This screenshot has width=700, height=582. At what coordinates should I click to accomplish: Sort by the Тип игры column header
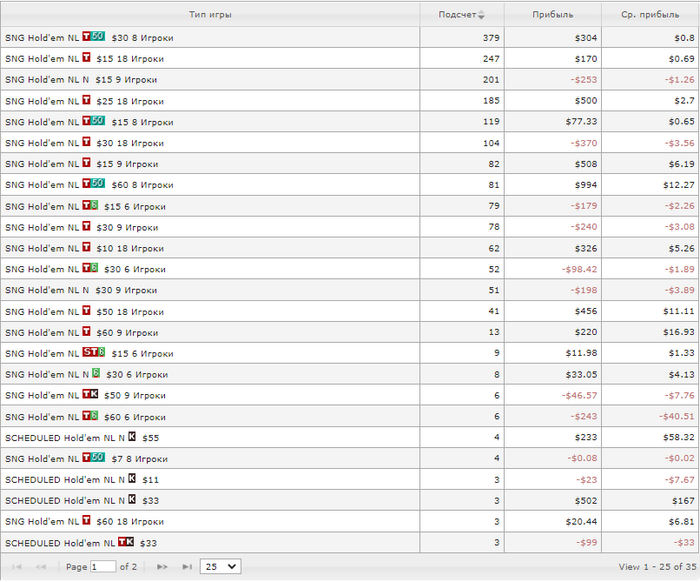tap(210, 15)
